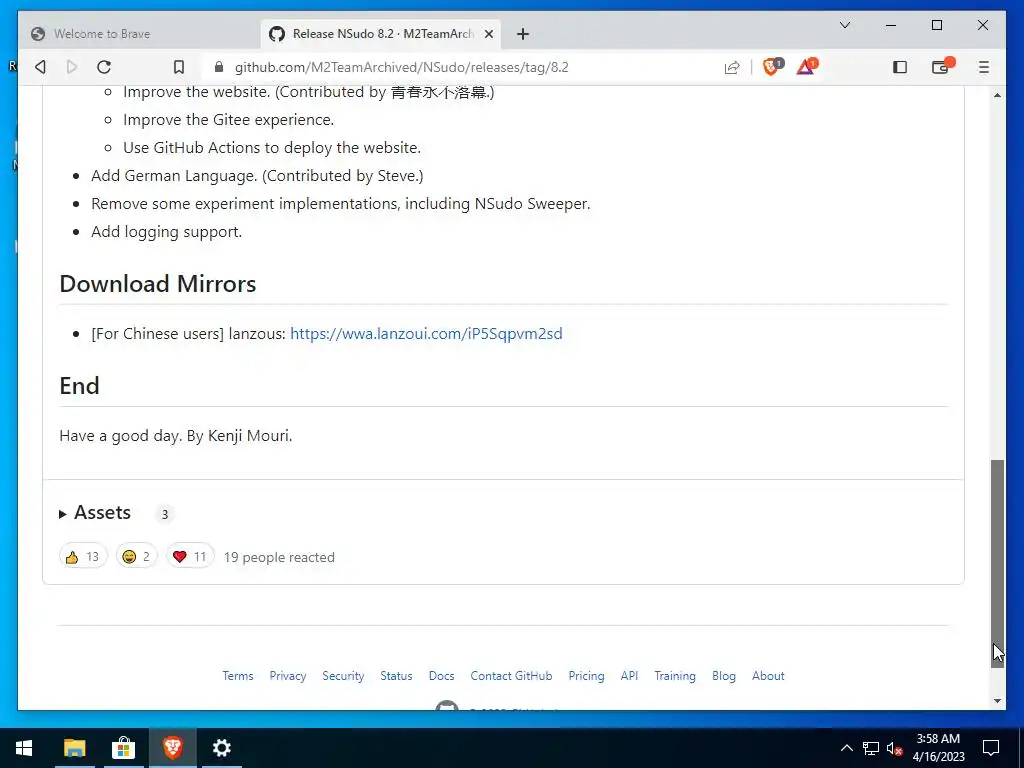Open the Docs footer link
Image resolution: width=1024 pixels, height=768 pixels.
tap(441, 676)
